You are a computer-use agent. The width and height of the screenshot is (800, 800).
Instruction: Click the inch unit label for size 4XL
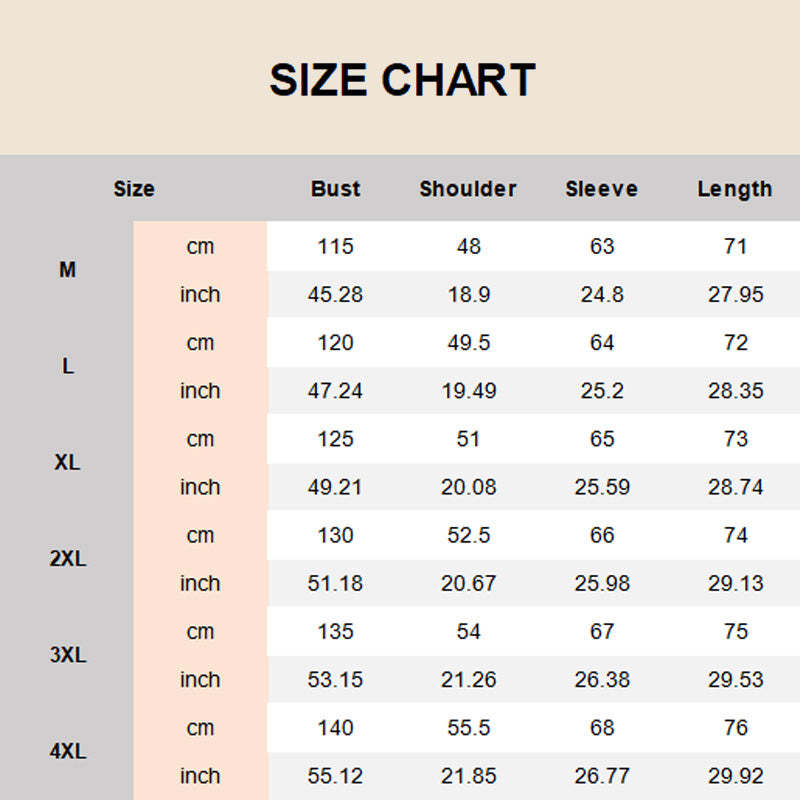click(200, 775)
